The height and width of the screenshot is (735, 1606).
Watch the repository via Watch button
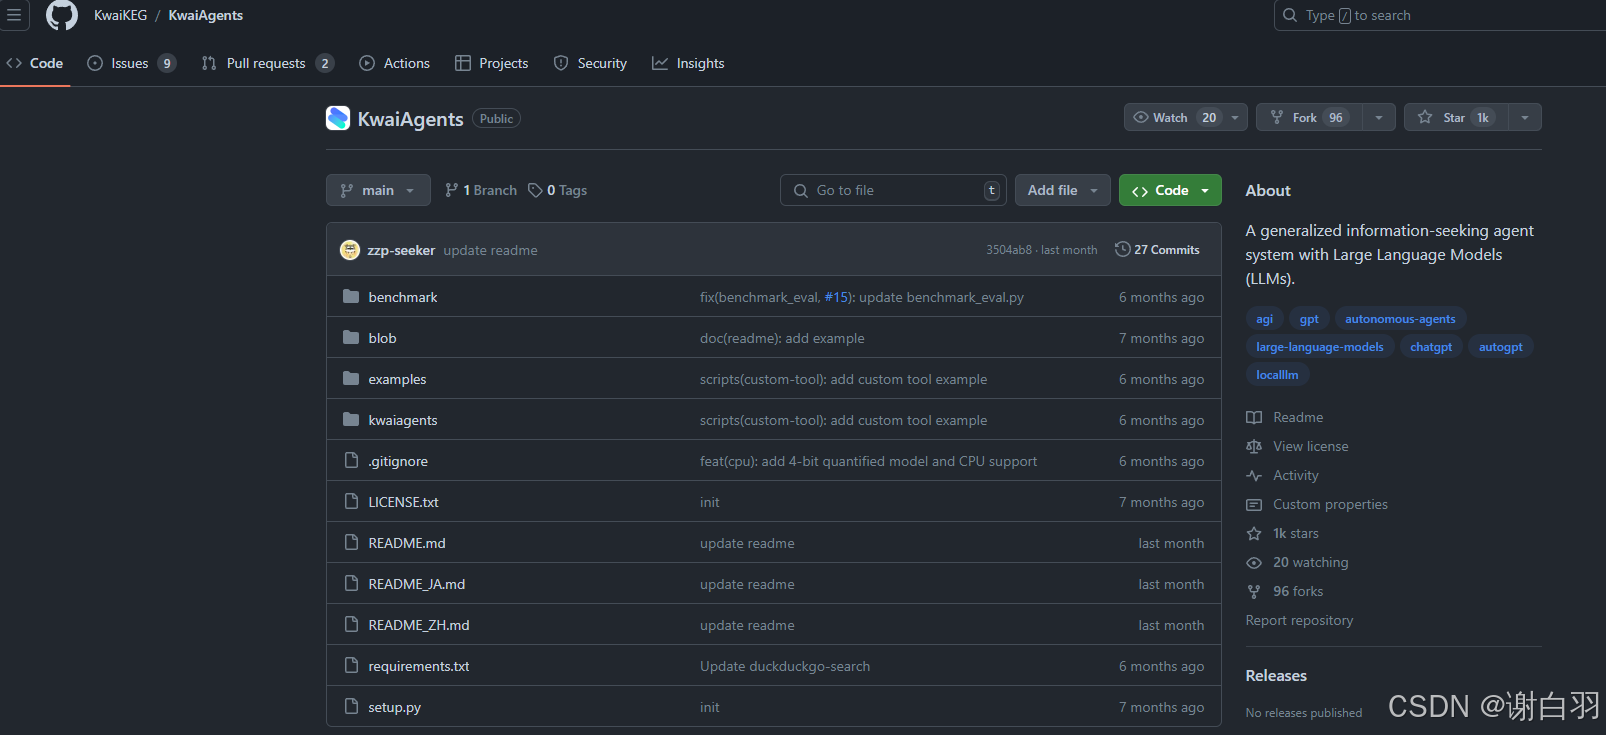coord(1186,117)
